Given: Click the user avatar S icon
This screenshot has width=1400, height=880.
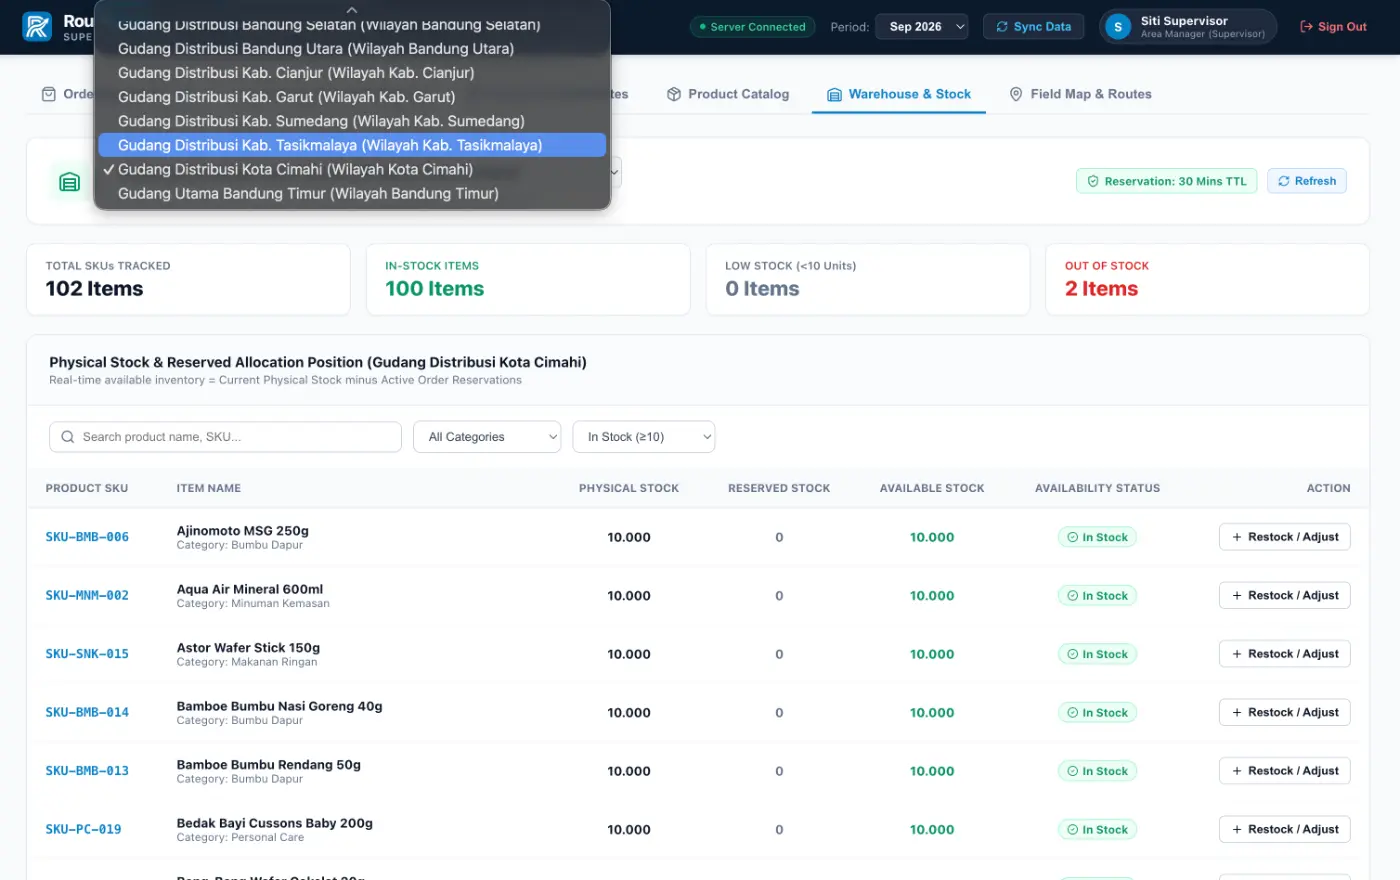Looking at the screenshot, I should [1118, 27].
